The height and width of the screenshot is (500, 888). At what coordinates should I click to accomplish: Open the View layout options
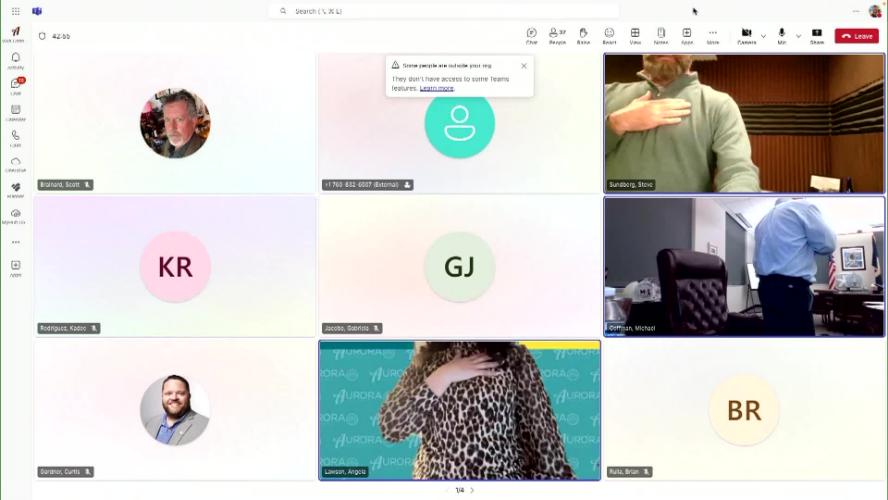635,35
